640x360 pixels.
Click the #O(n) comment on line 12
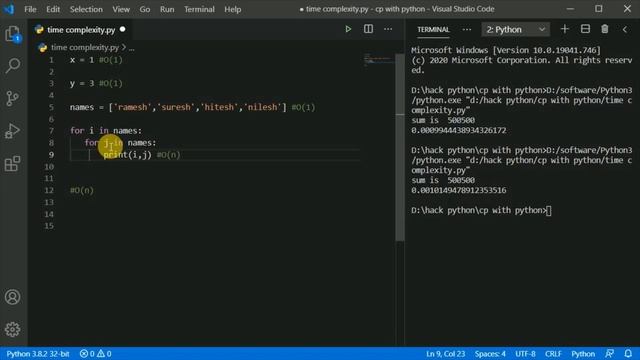pos(82,190)
